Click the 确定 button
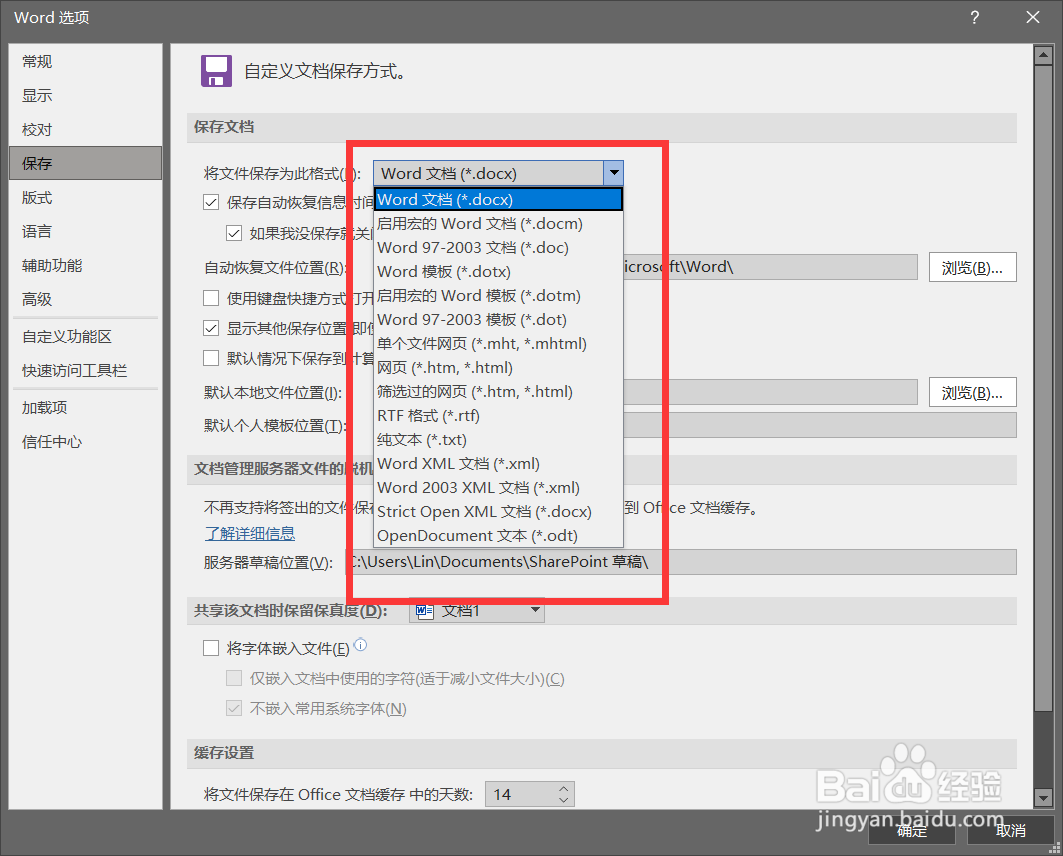 point(912,830)
